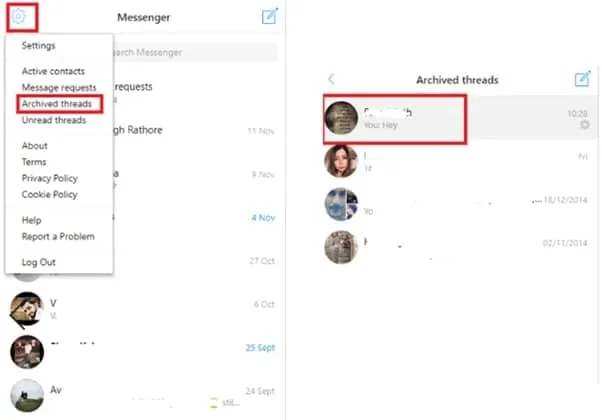Select Active contacts menu entry
The height and width of the screenshot is (420, 602).
pyautogui.click(x=53, y=71)
